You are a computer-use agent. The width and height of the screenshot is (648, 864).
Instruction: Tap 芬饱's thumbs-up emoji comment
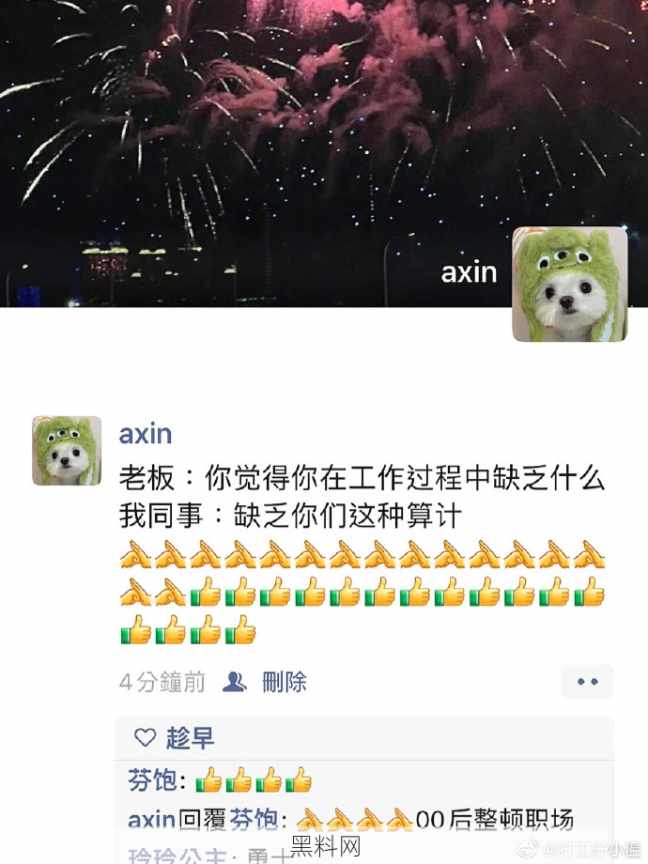(x=254, y=781)
